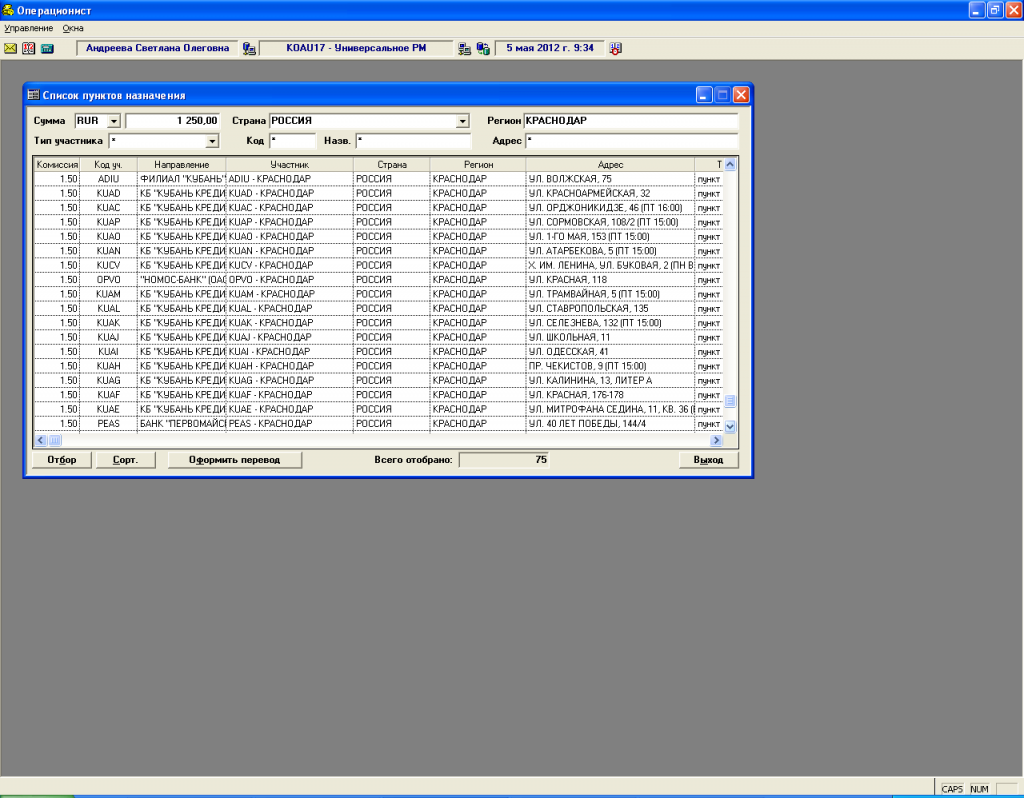Open the Тип участника dropdown
The width and height of the screenshot is (1024, 798).
click(x=212, y=141)
